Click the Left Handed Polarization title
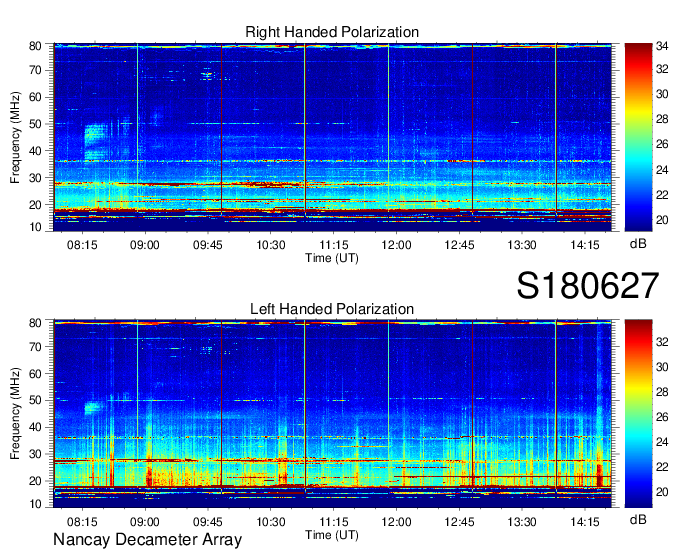The width and height of the screenshot is (680, 552). click(x=332, y=309)
